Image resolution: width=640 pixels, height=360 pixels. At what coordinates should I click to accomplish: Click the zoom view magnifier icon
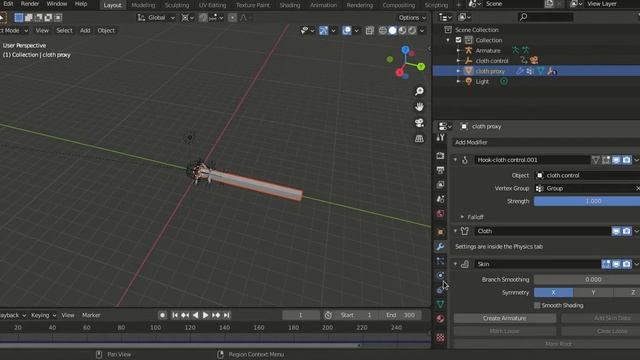pos(419,91)
